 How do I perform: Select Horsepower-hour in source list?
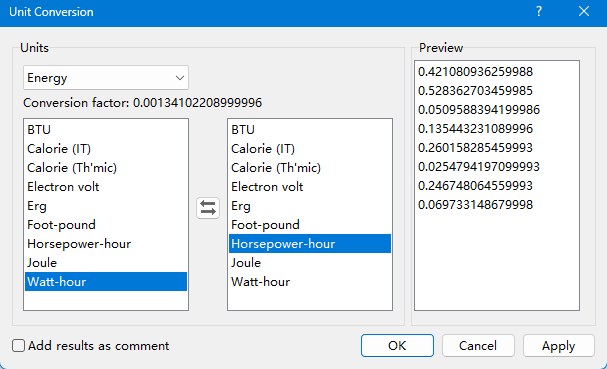106,244
